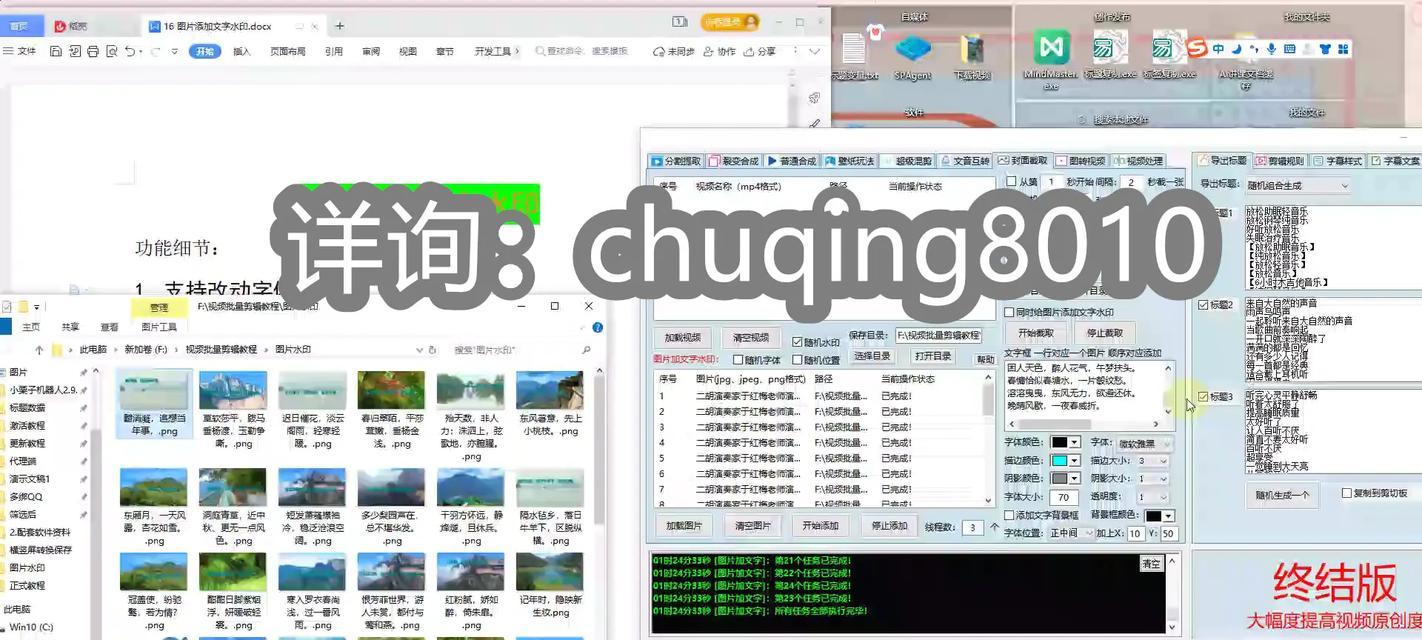1422x640 pixels.
Task: Click the 清空视频 button
Action: [x=751, y=338]
